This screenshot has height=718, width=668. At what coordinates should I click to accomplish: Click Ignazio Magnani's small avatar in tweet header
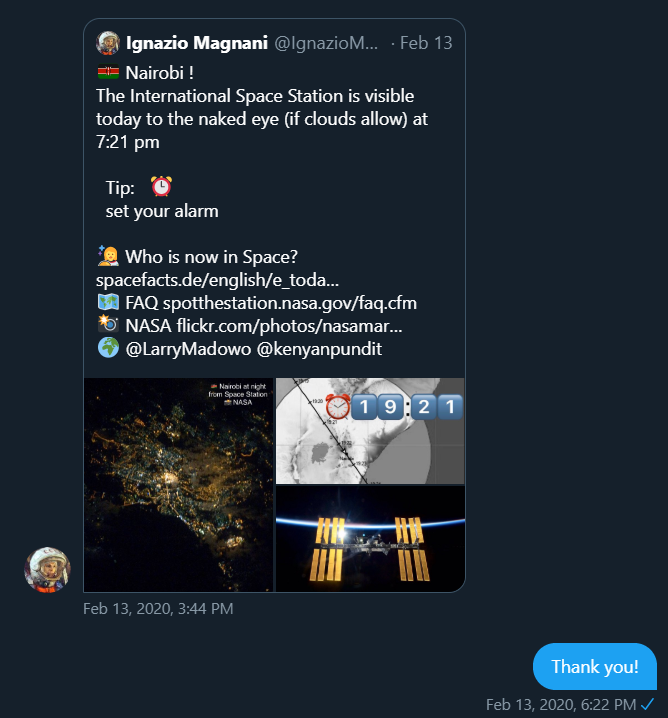(x=108, y=43)
